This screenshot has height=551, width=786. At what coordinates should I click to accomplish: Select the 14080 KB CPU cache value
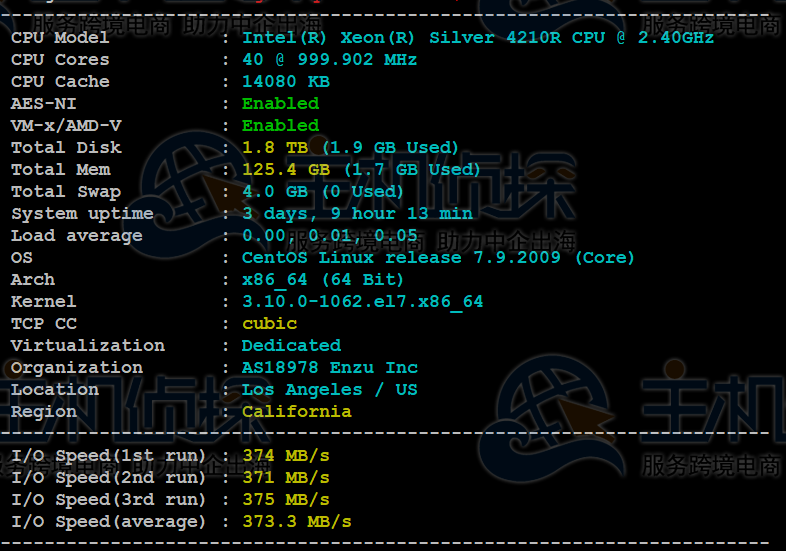pos(285,82)
